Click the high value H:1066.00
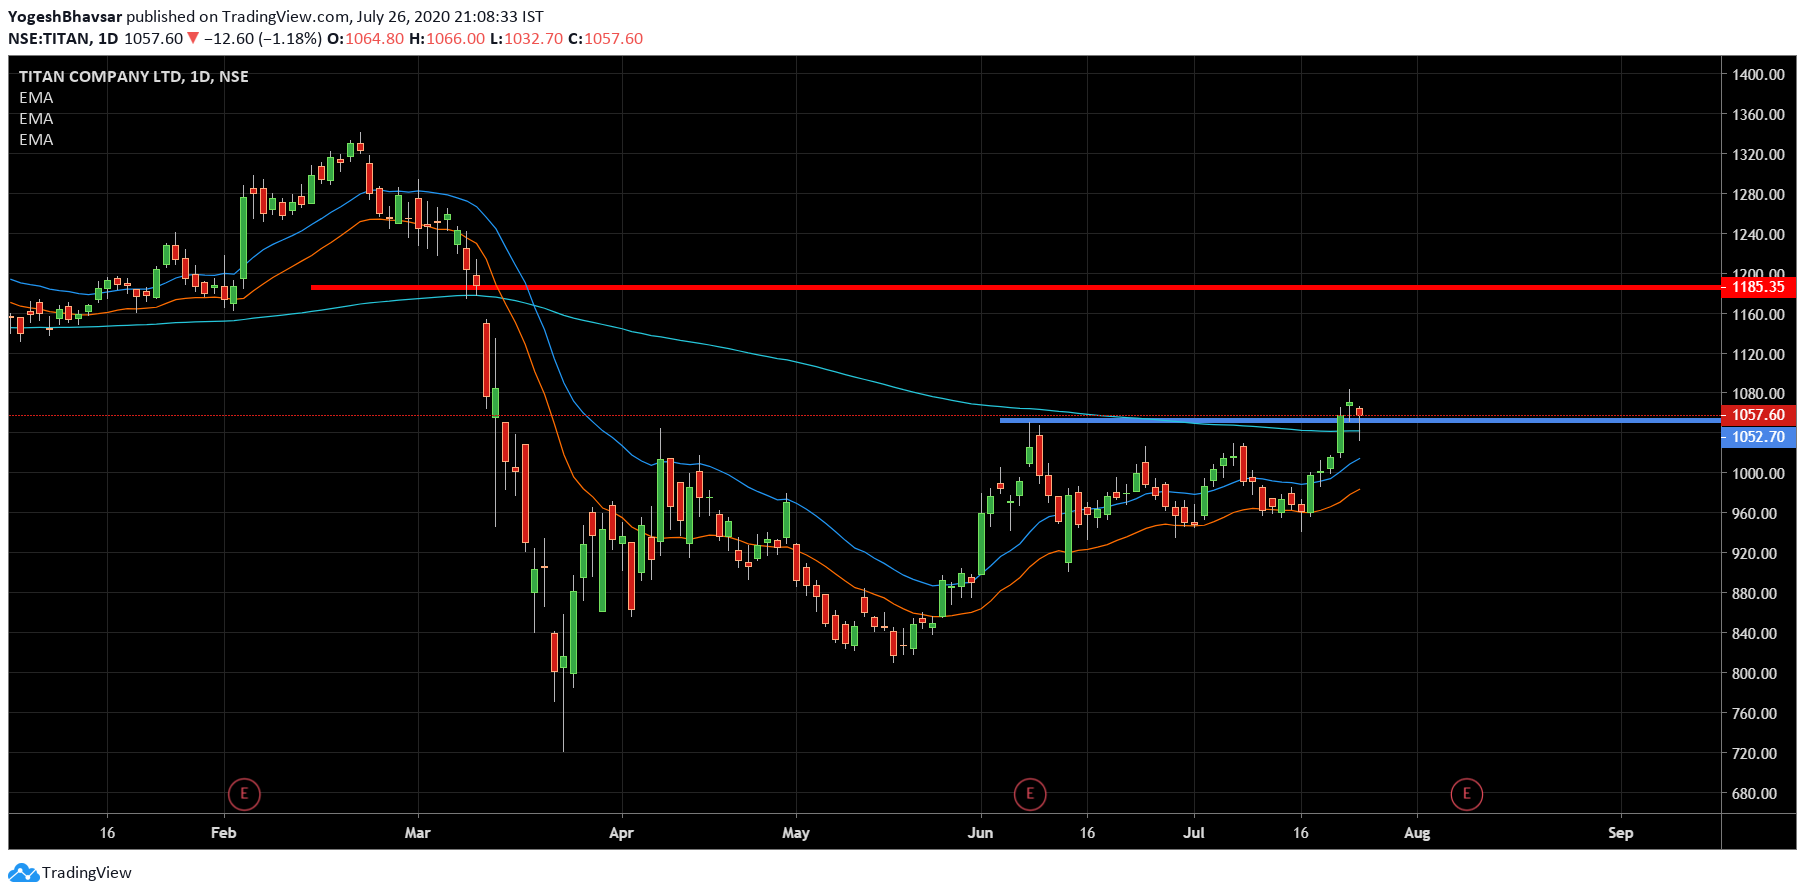The height and width of the screenshot is (896, 1805). tap(447, 38)
